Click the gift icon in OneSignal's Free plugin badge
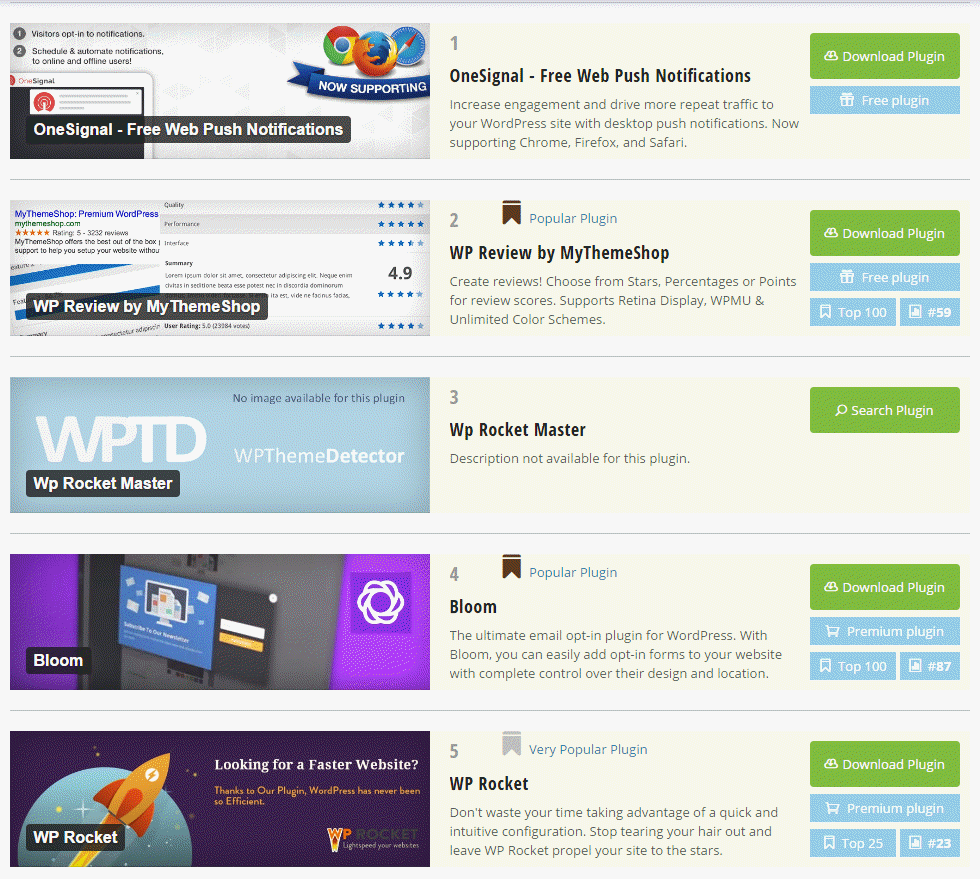The width and height of the screenshot is (980, 879). (847, 100)
